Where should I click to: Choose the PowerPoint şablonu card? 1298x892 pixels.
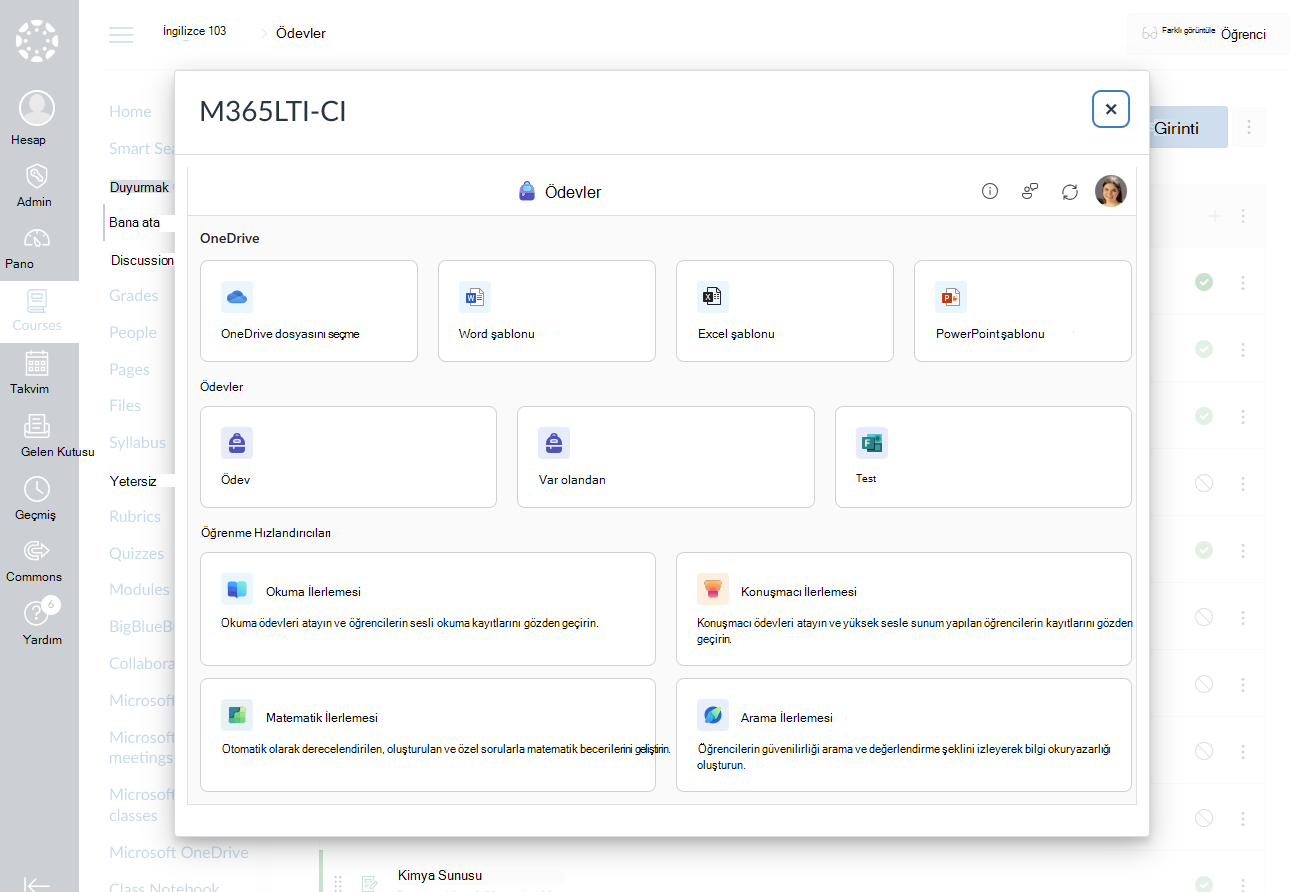(1023, 311)
